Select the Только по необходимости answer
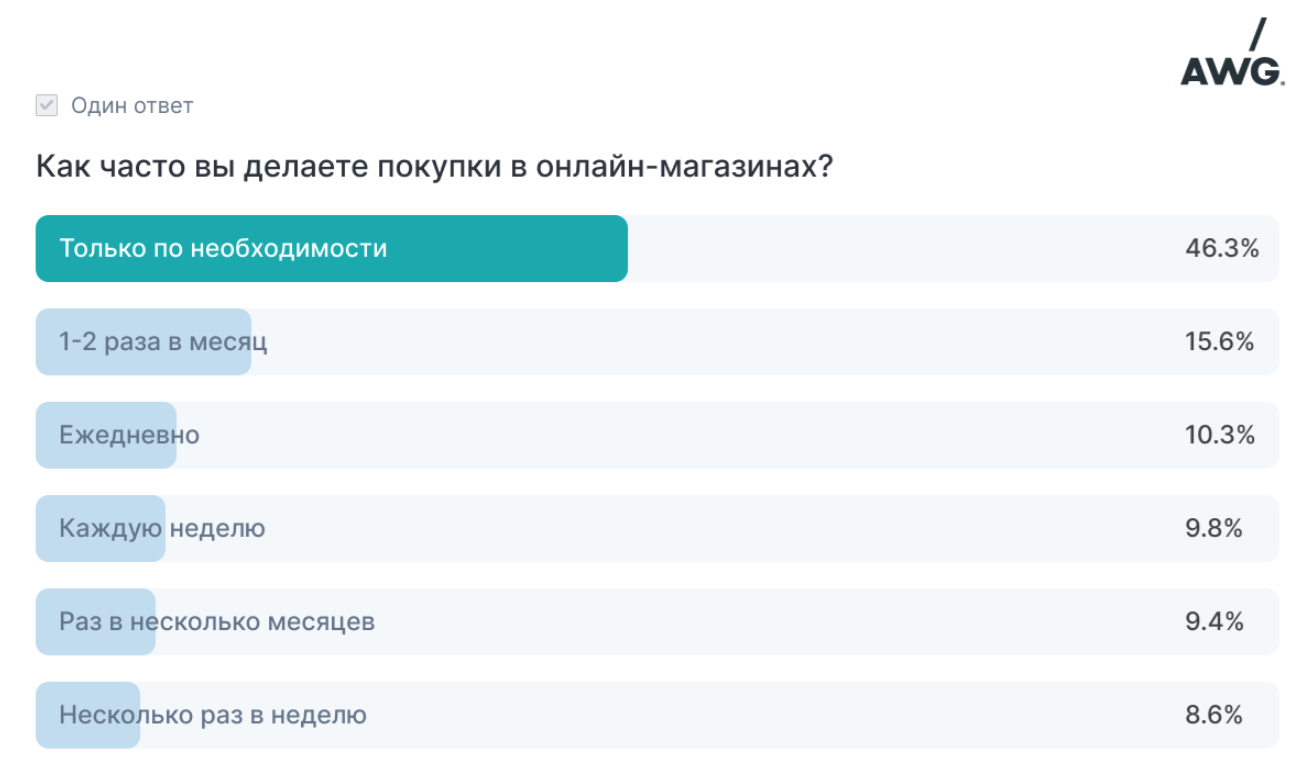Image resolution: width=1310 pixels, height=774 pixels. coord(657,249)
